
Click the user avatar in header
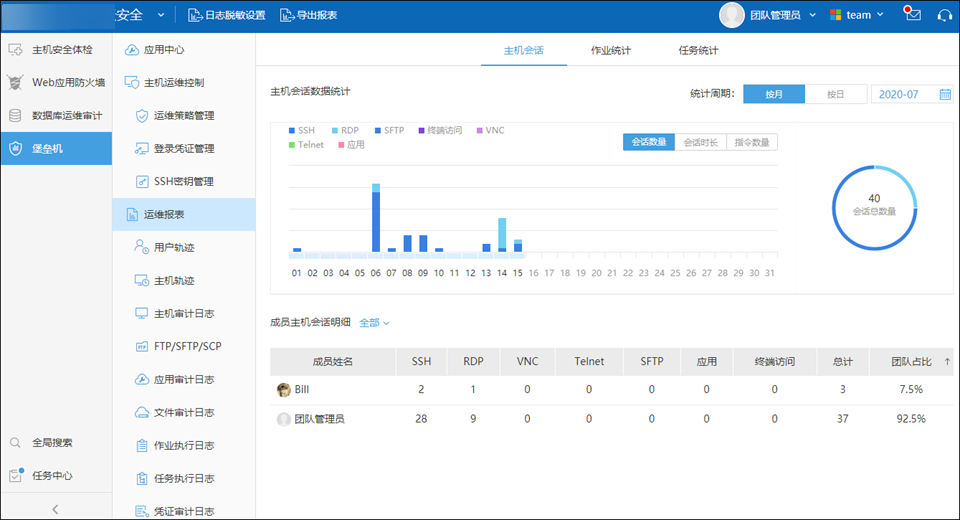click(732, 15)
